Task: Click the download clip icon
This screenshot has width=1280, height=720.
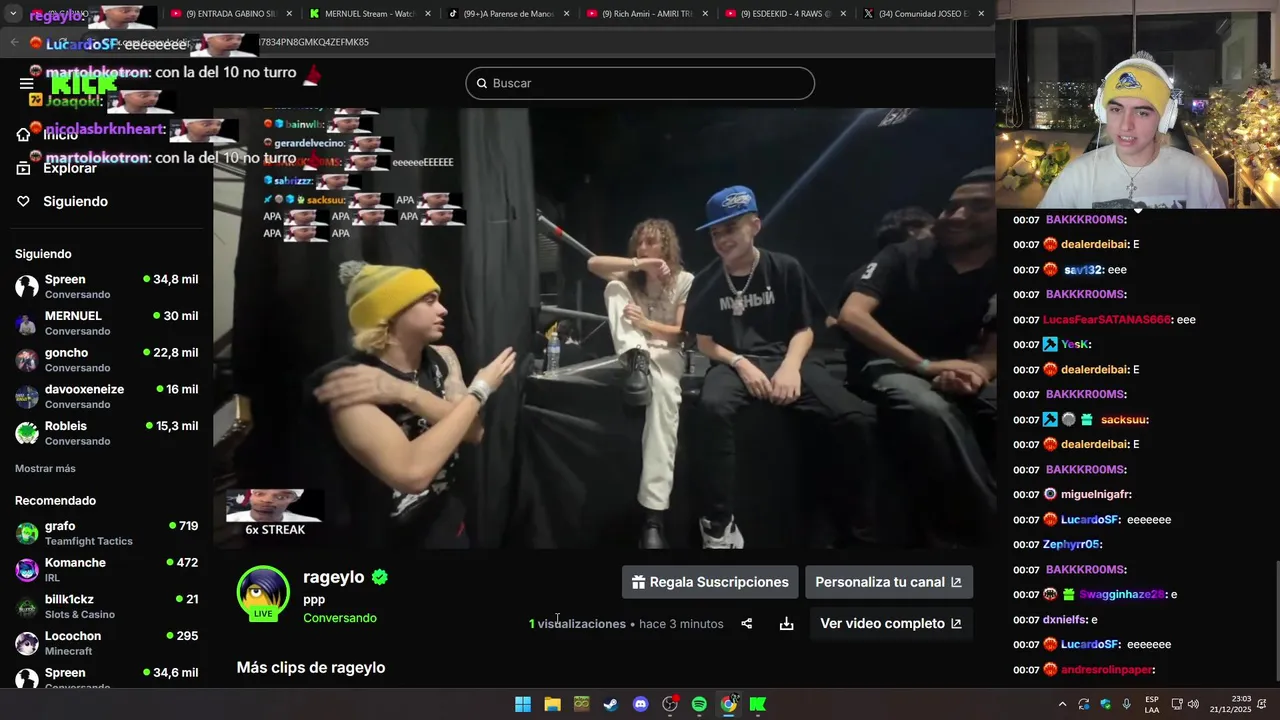Action: click(787, 624)
